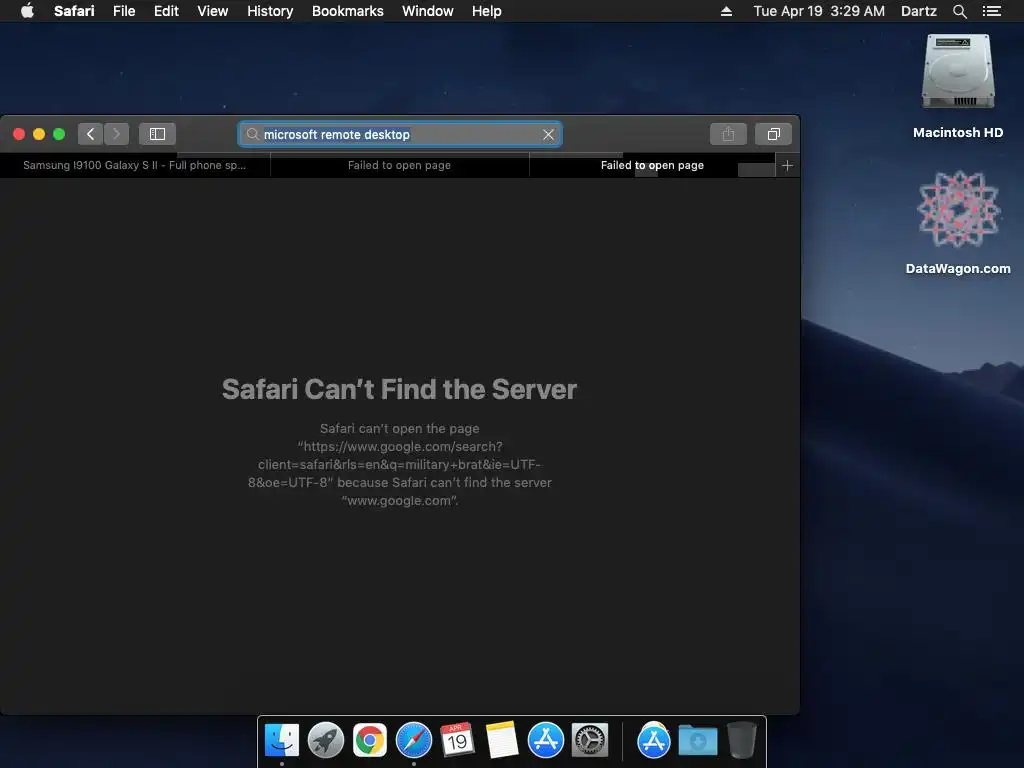Click the Safari compass in the Dock
Image resolution: width=1024 pixels, height=768 pixels.
414,741
